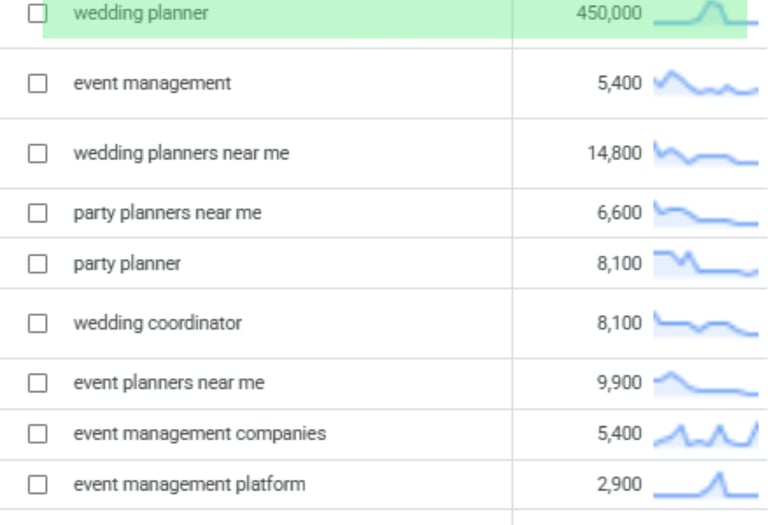
Task: Tick the event management platform checkbox
Action: click(38, 485)
